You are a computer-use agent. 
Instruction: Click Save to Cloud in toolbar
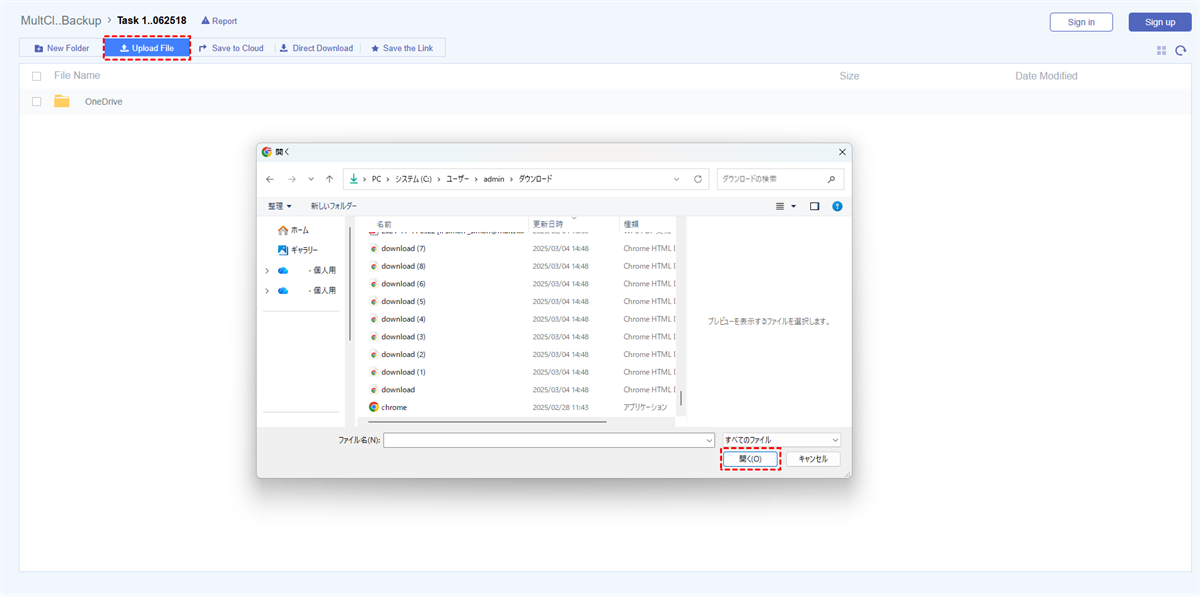click(x=231, y=48)
